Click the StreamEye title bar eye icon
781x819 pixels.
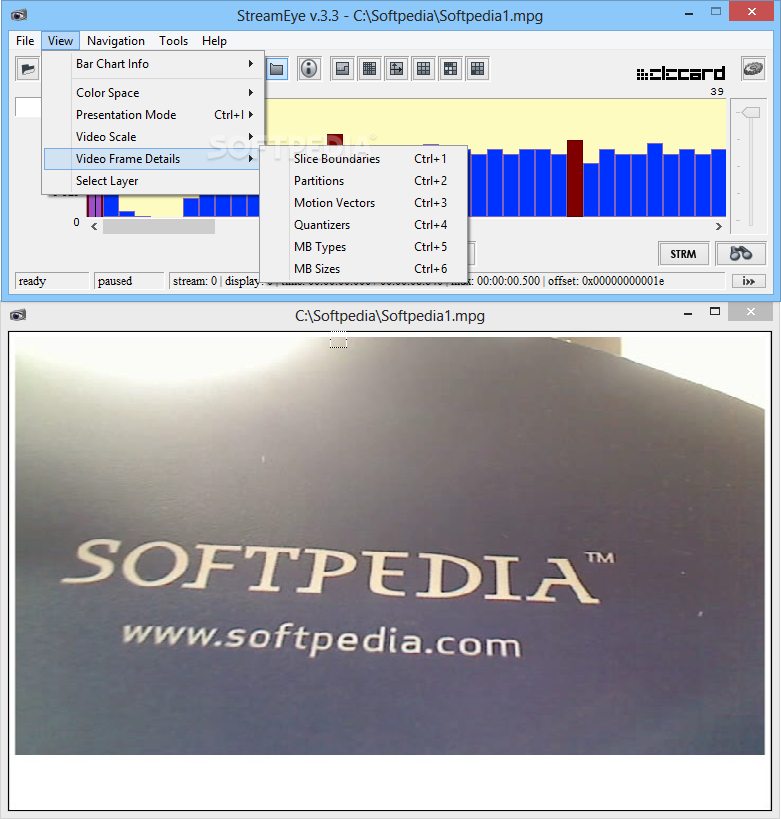pos(19,15)
